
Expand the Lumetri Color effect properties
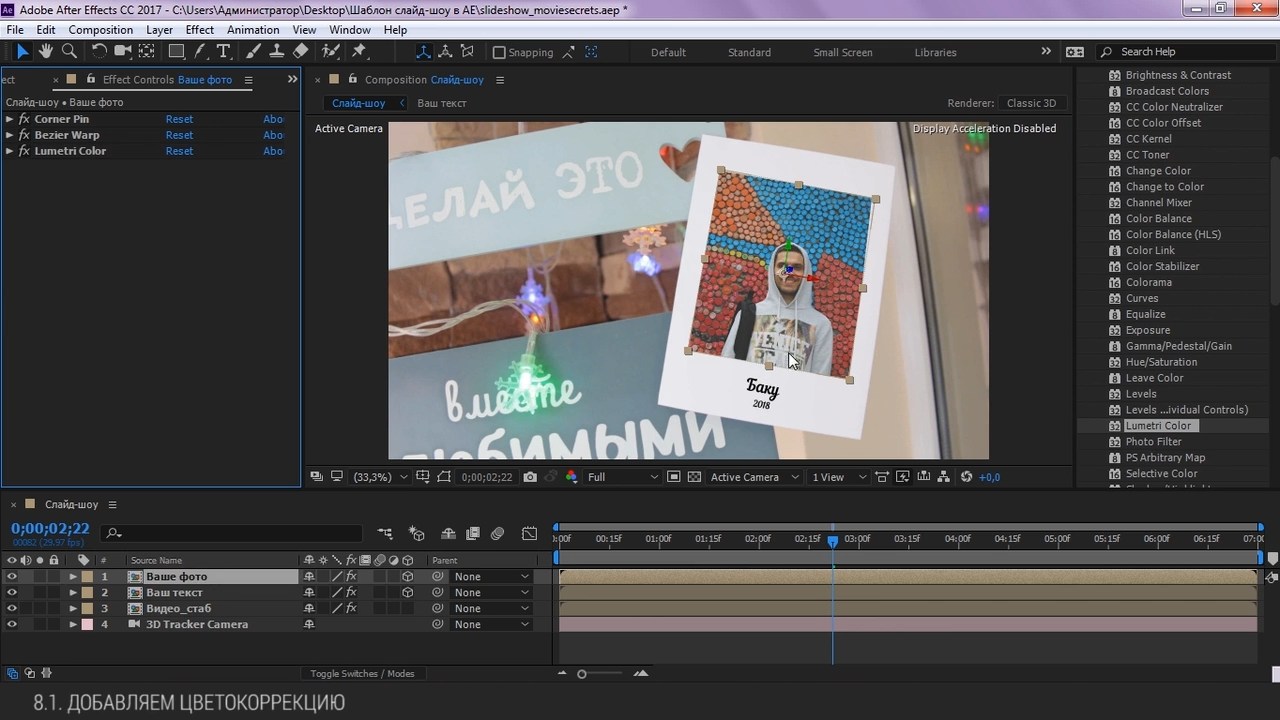pyautogui.click(x=10, y=151)
